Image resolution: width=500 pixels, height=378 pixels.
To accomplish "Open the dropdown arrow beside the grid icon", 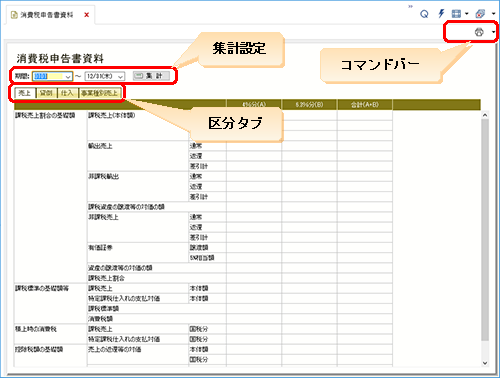I will (x=467, y=14).
